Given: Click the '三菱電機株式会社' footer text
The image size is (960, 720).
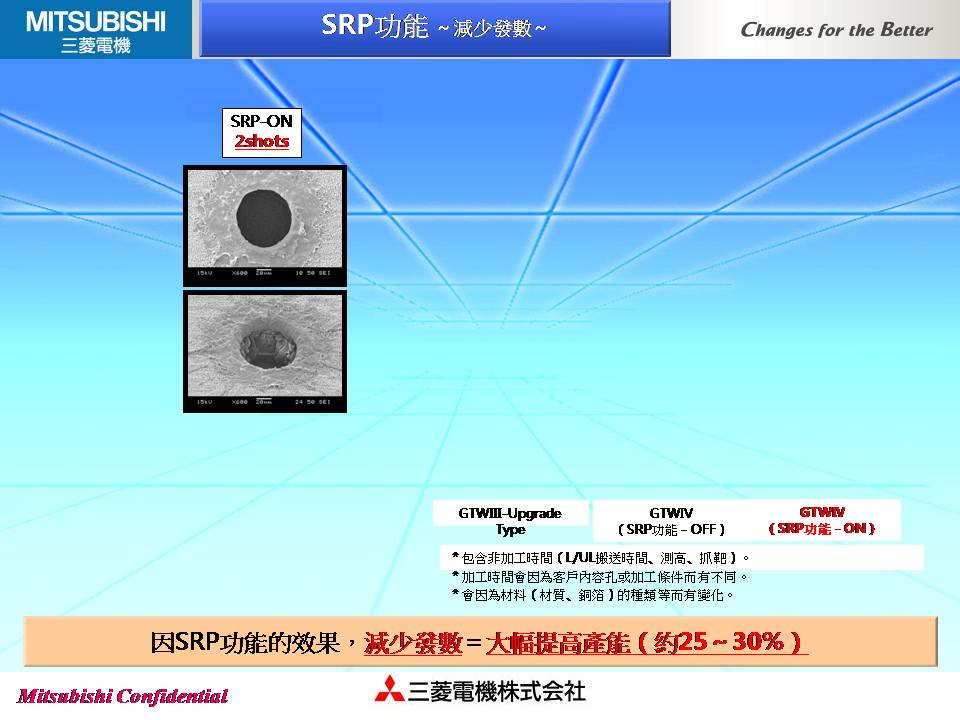Looking at the screenshot, I should 497,691.
